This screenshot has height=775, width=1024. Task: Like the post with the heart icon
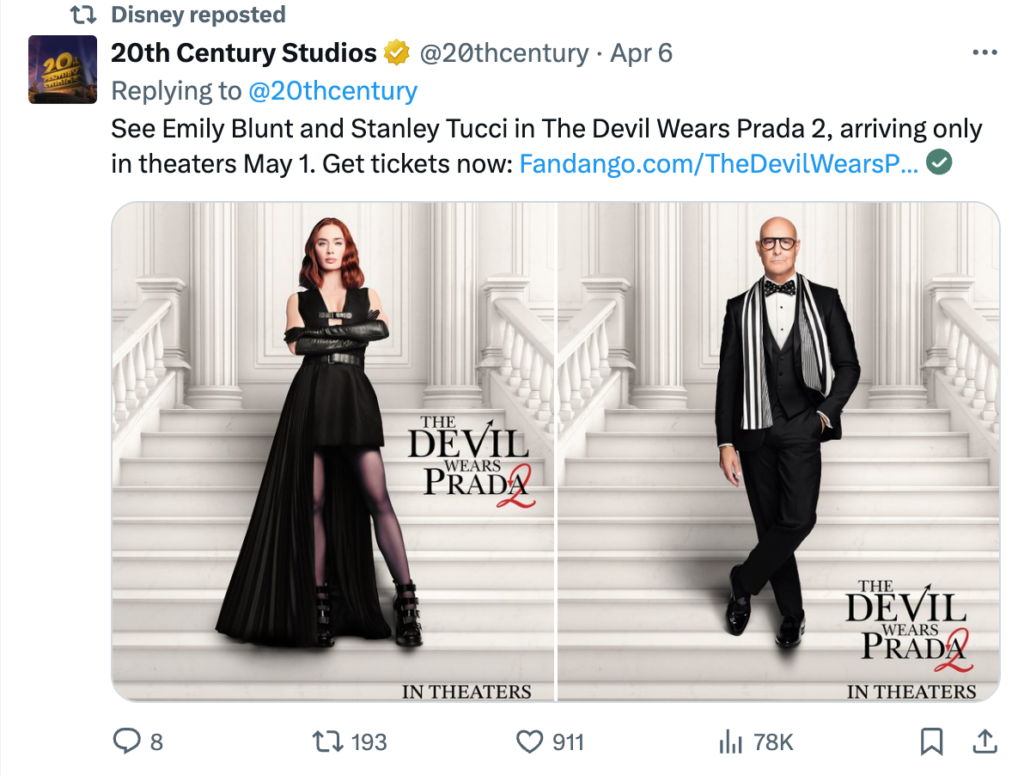point(528,742)
